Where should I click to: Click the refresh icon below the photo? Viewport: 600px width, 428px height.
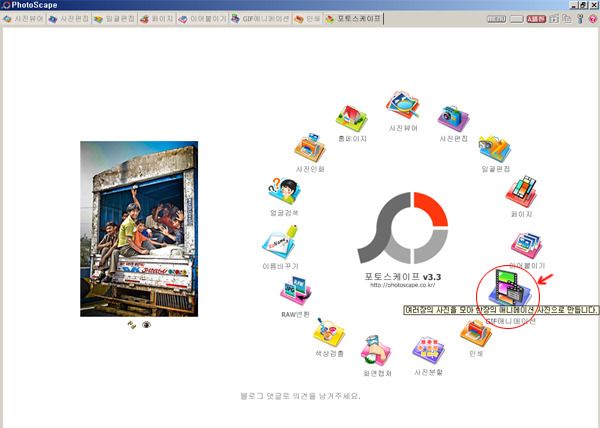click(x=132, y=325)
